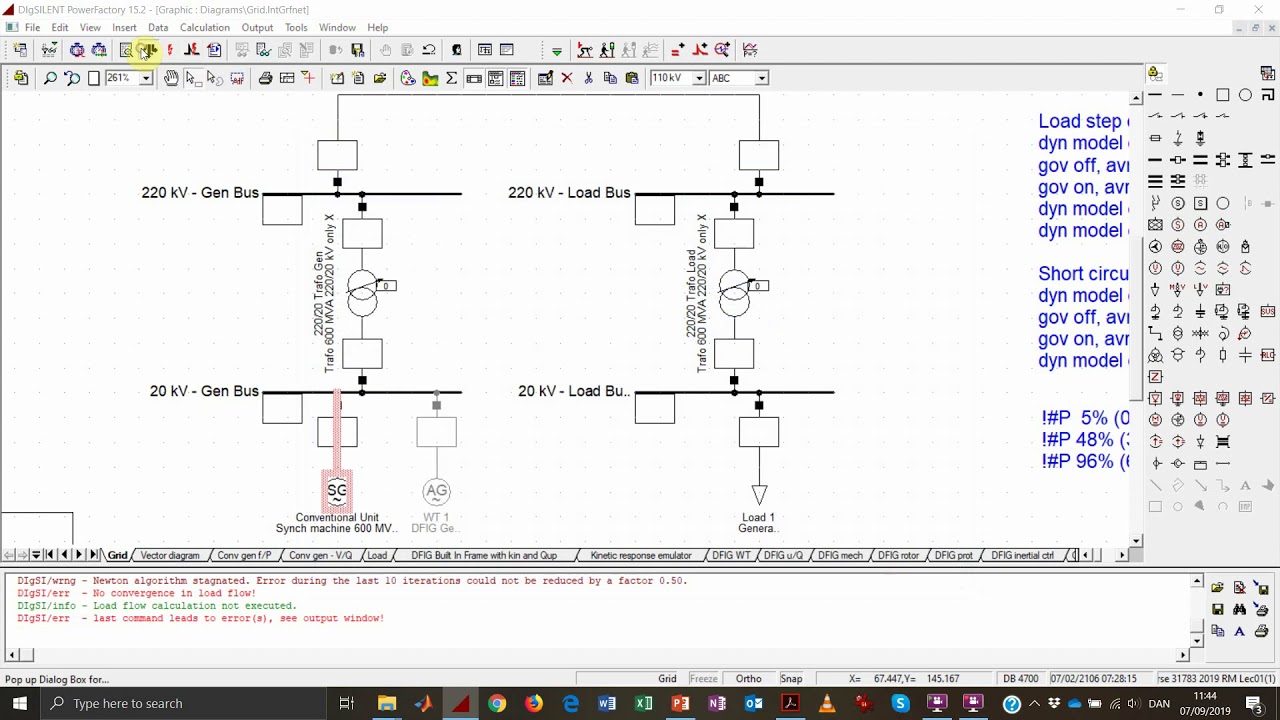Click the Newton algorithm stagnated warning line
The image size is (1280, 720).
[x=352, y=580]
